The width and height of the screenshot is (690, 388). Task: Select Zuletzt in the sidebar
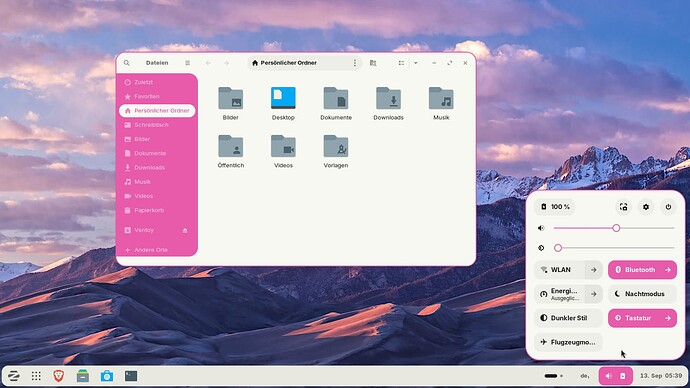pyautogui.click(x=157, y=82)
